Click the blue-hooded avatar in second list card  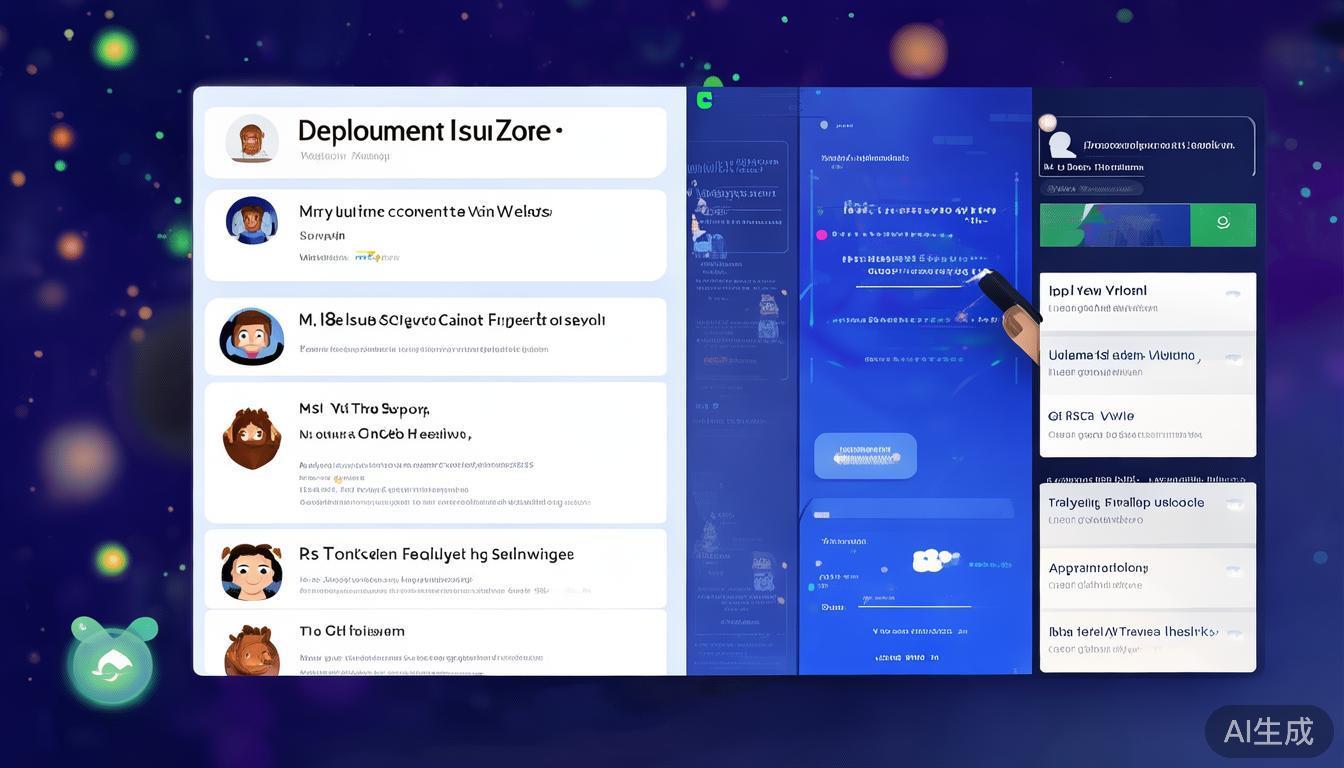click(252, 221)
